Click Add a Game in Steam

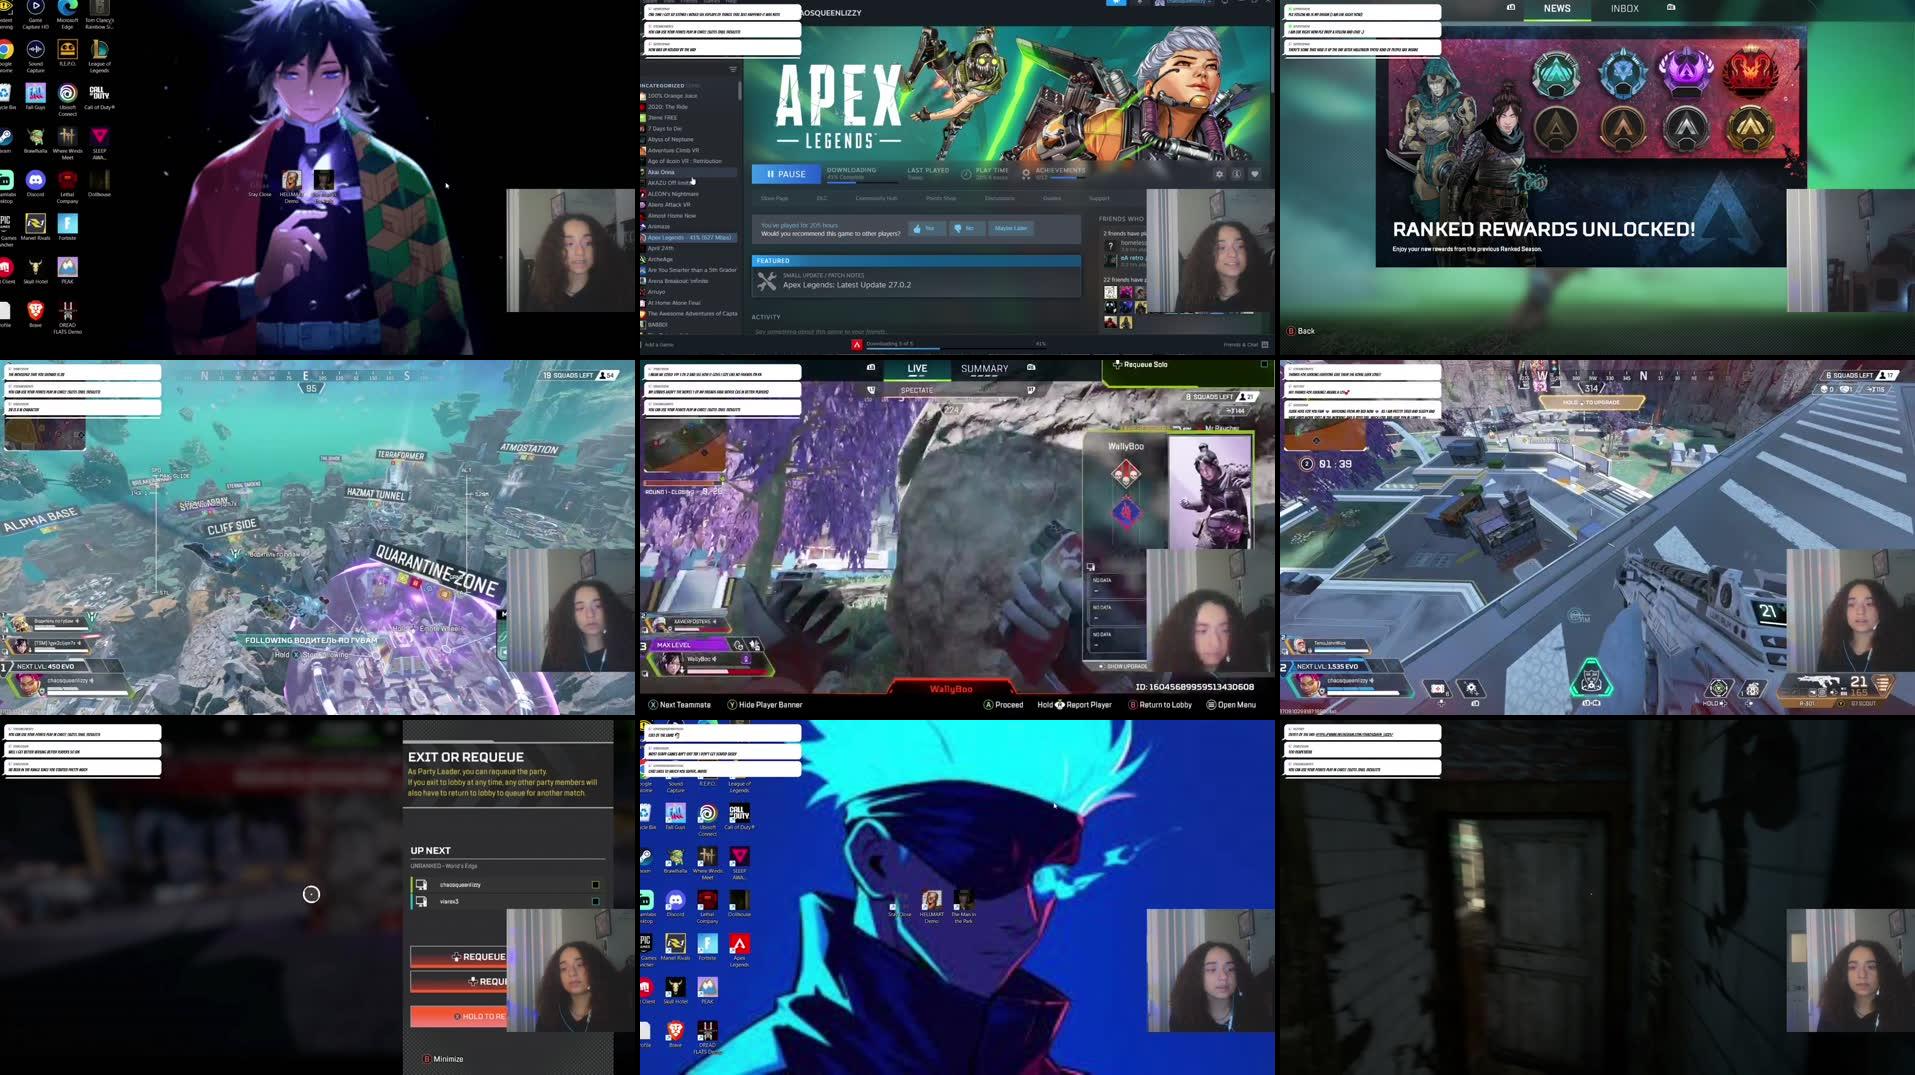point(658,343)
